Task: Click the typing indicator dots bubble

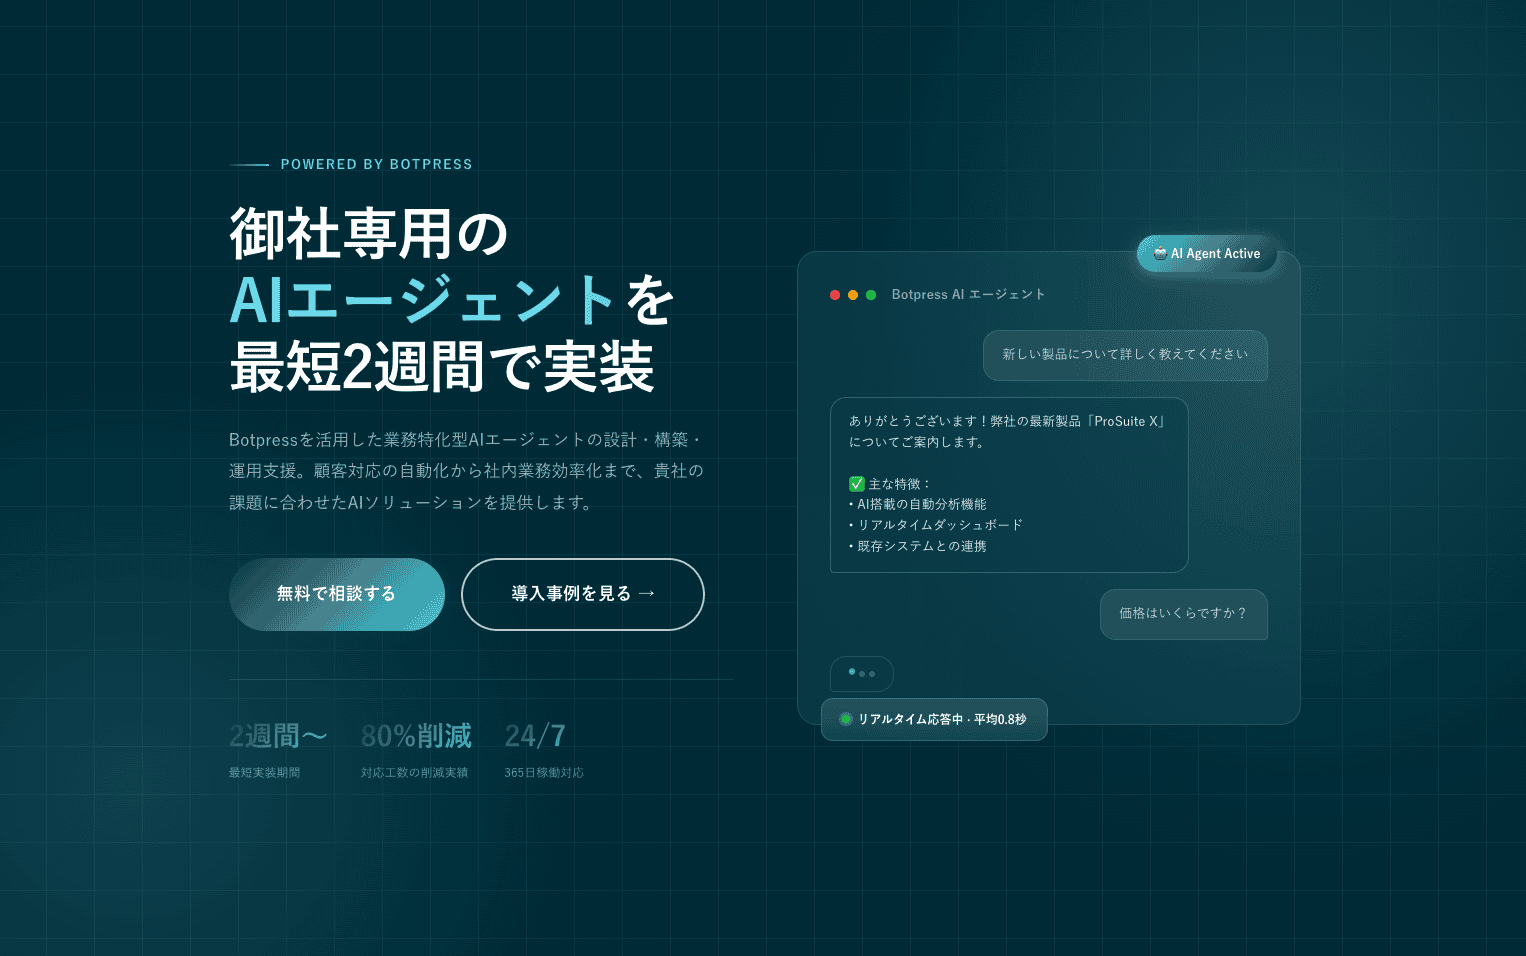Action: (x=861, y=673)
